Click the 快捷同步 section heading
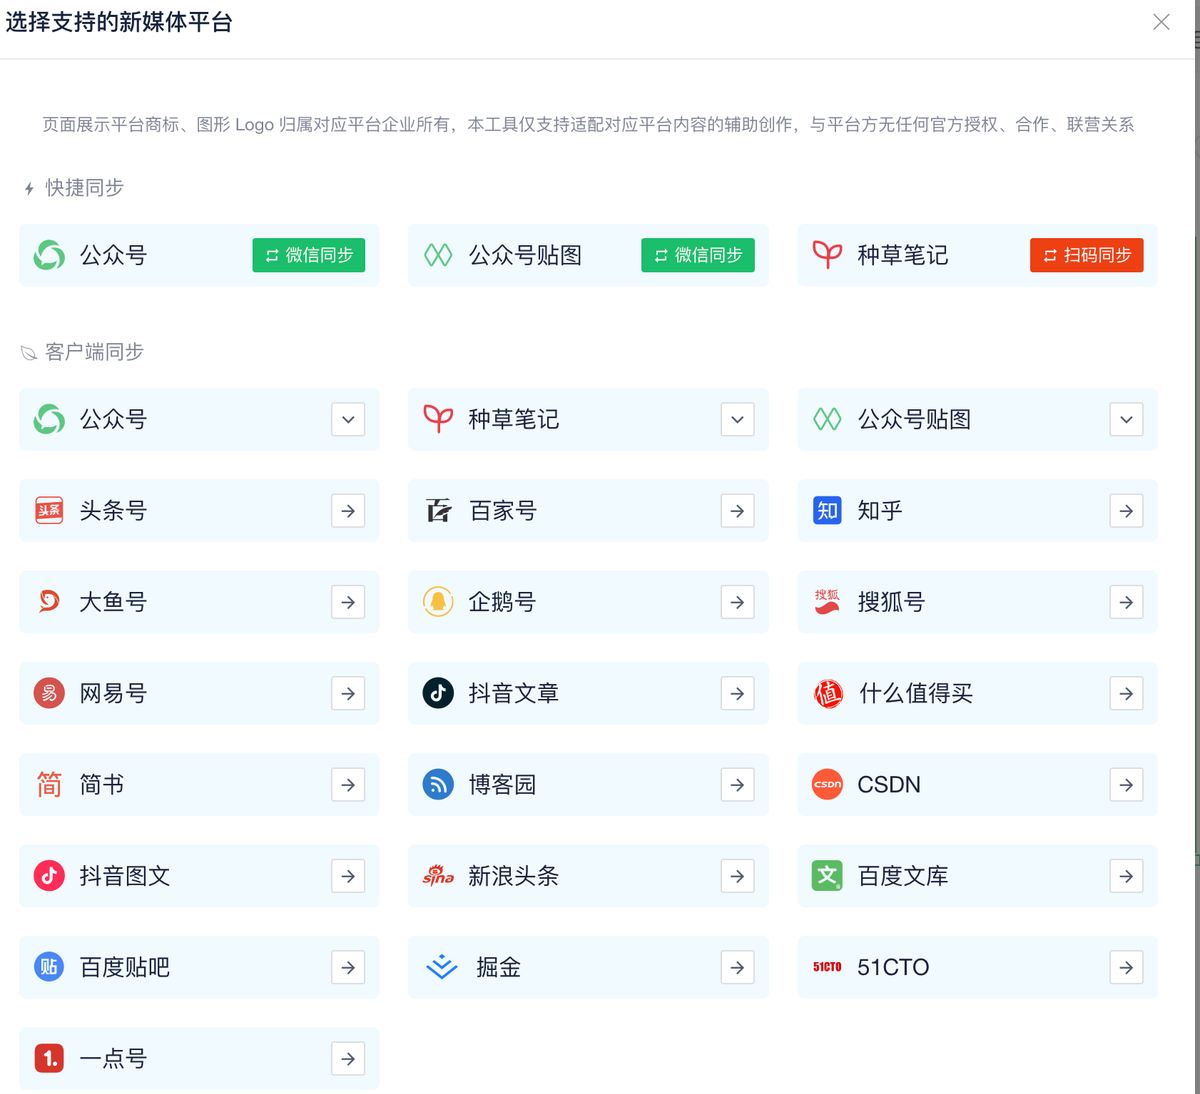 [x=85, y=188]
